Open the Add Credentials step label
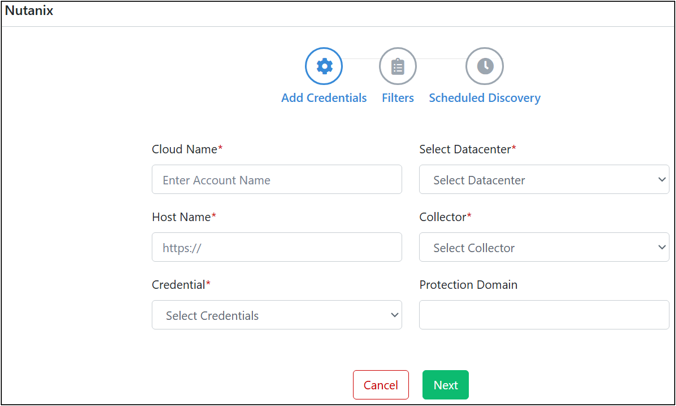The height and width of the screenshot is (406, 676). pos(324,98)
